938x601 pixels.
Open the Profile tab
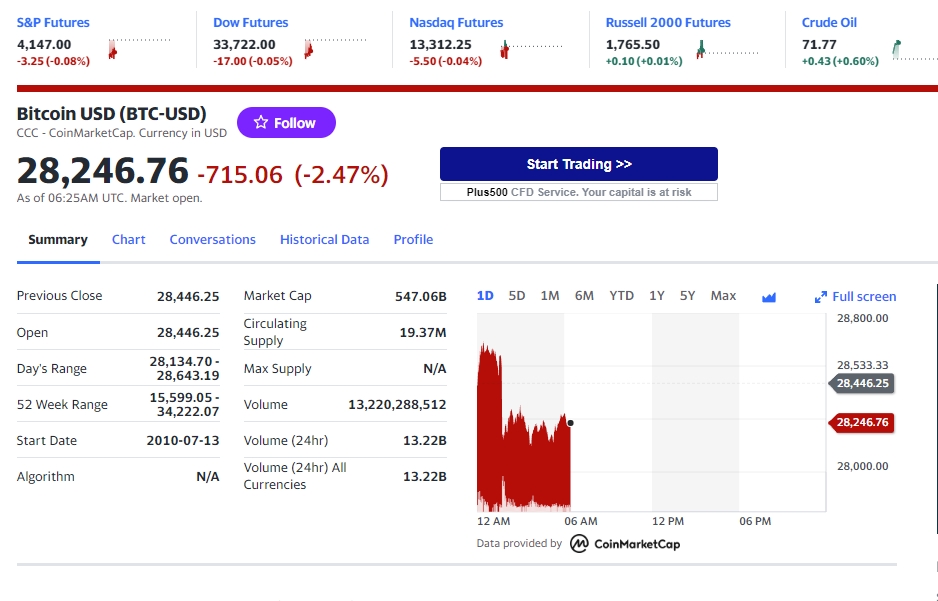(413, 239)
